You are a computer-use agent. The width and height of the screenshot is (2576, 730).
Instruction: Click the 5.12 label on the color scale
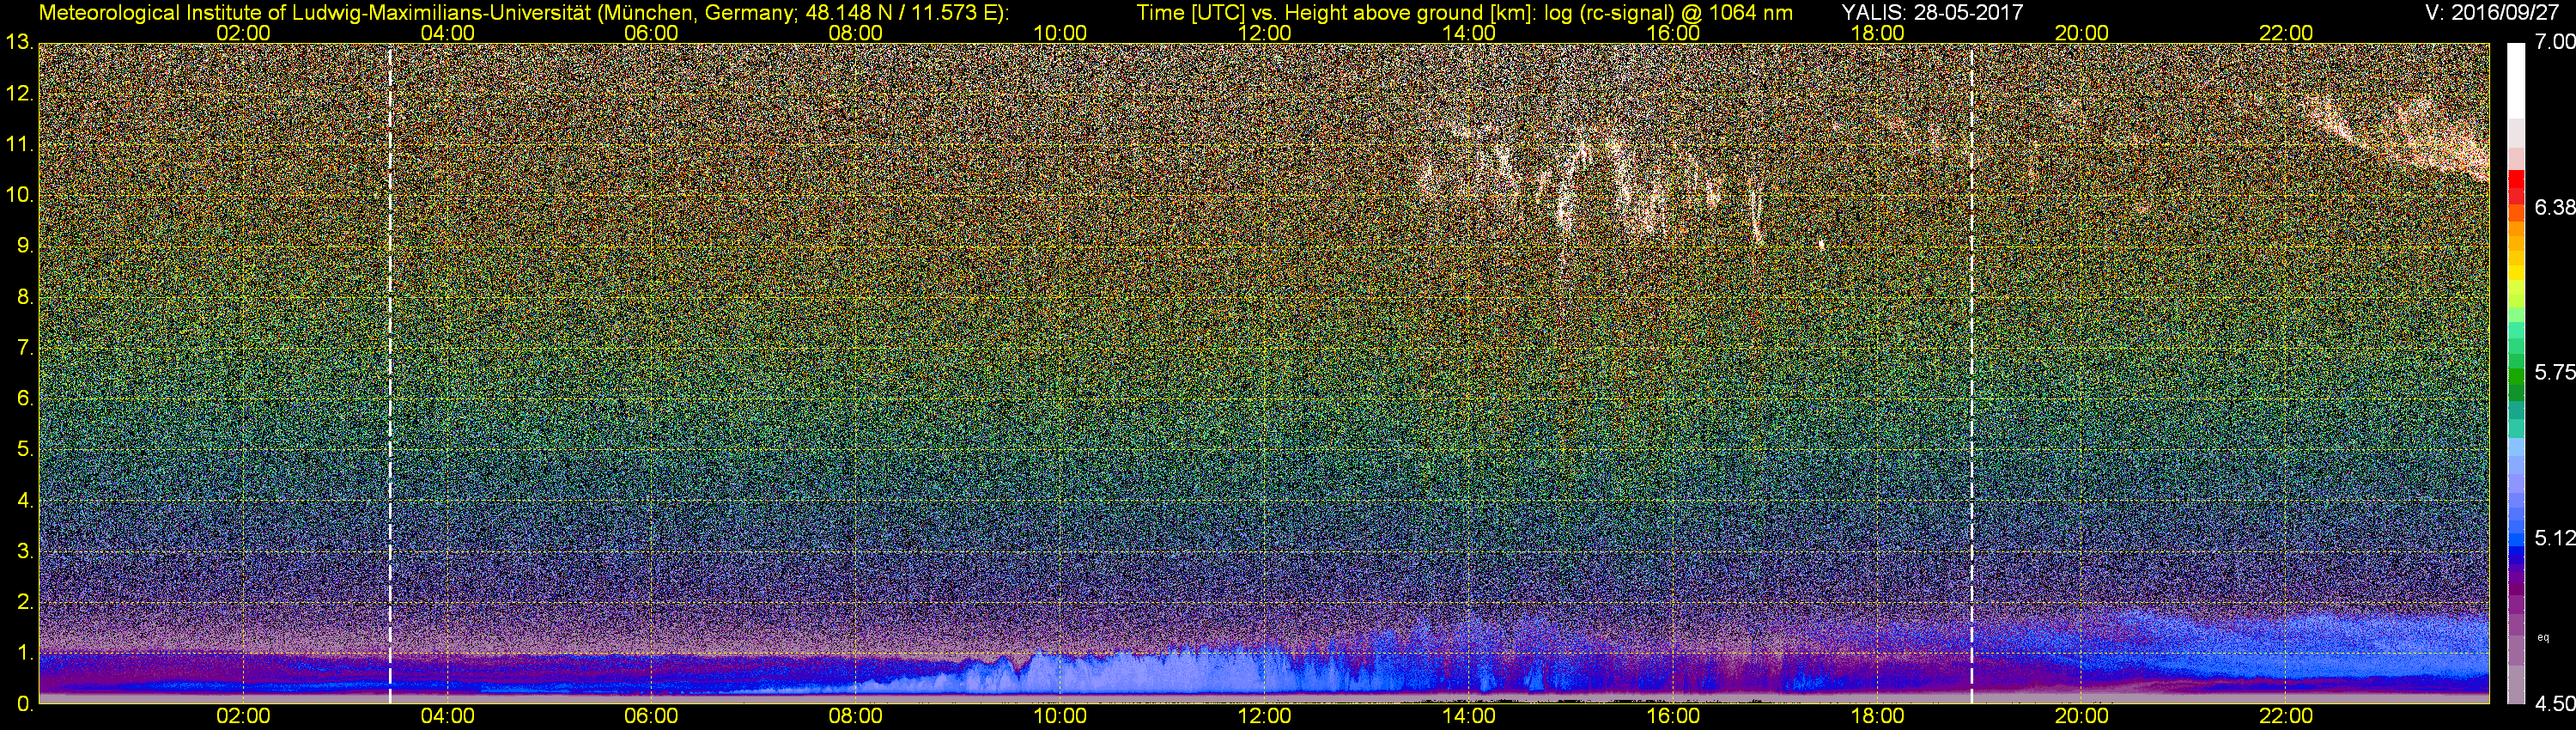coord(2555,538)
